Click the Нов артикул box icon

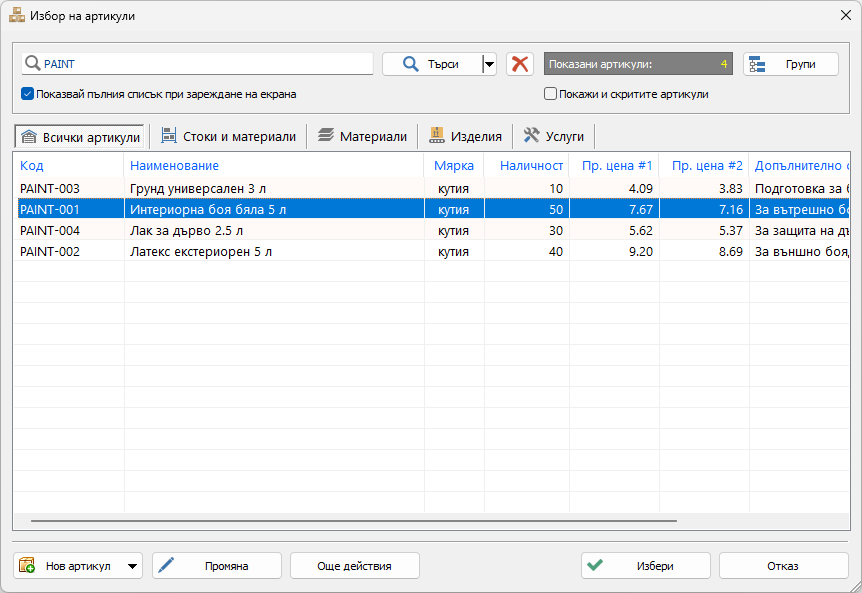pos(27,565)
